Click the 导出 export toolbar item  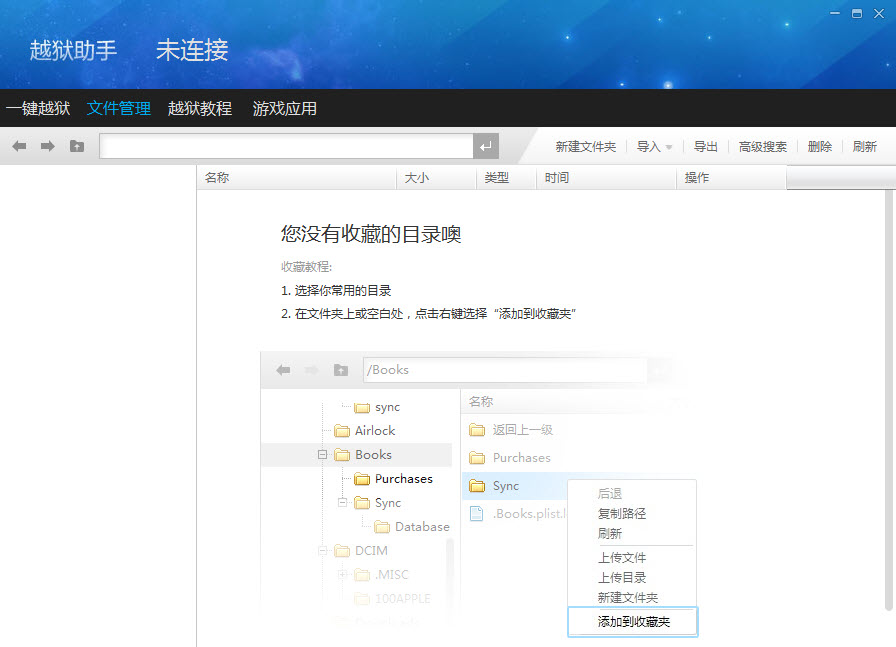point(705,146)
